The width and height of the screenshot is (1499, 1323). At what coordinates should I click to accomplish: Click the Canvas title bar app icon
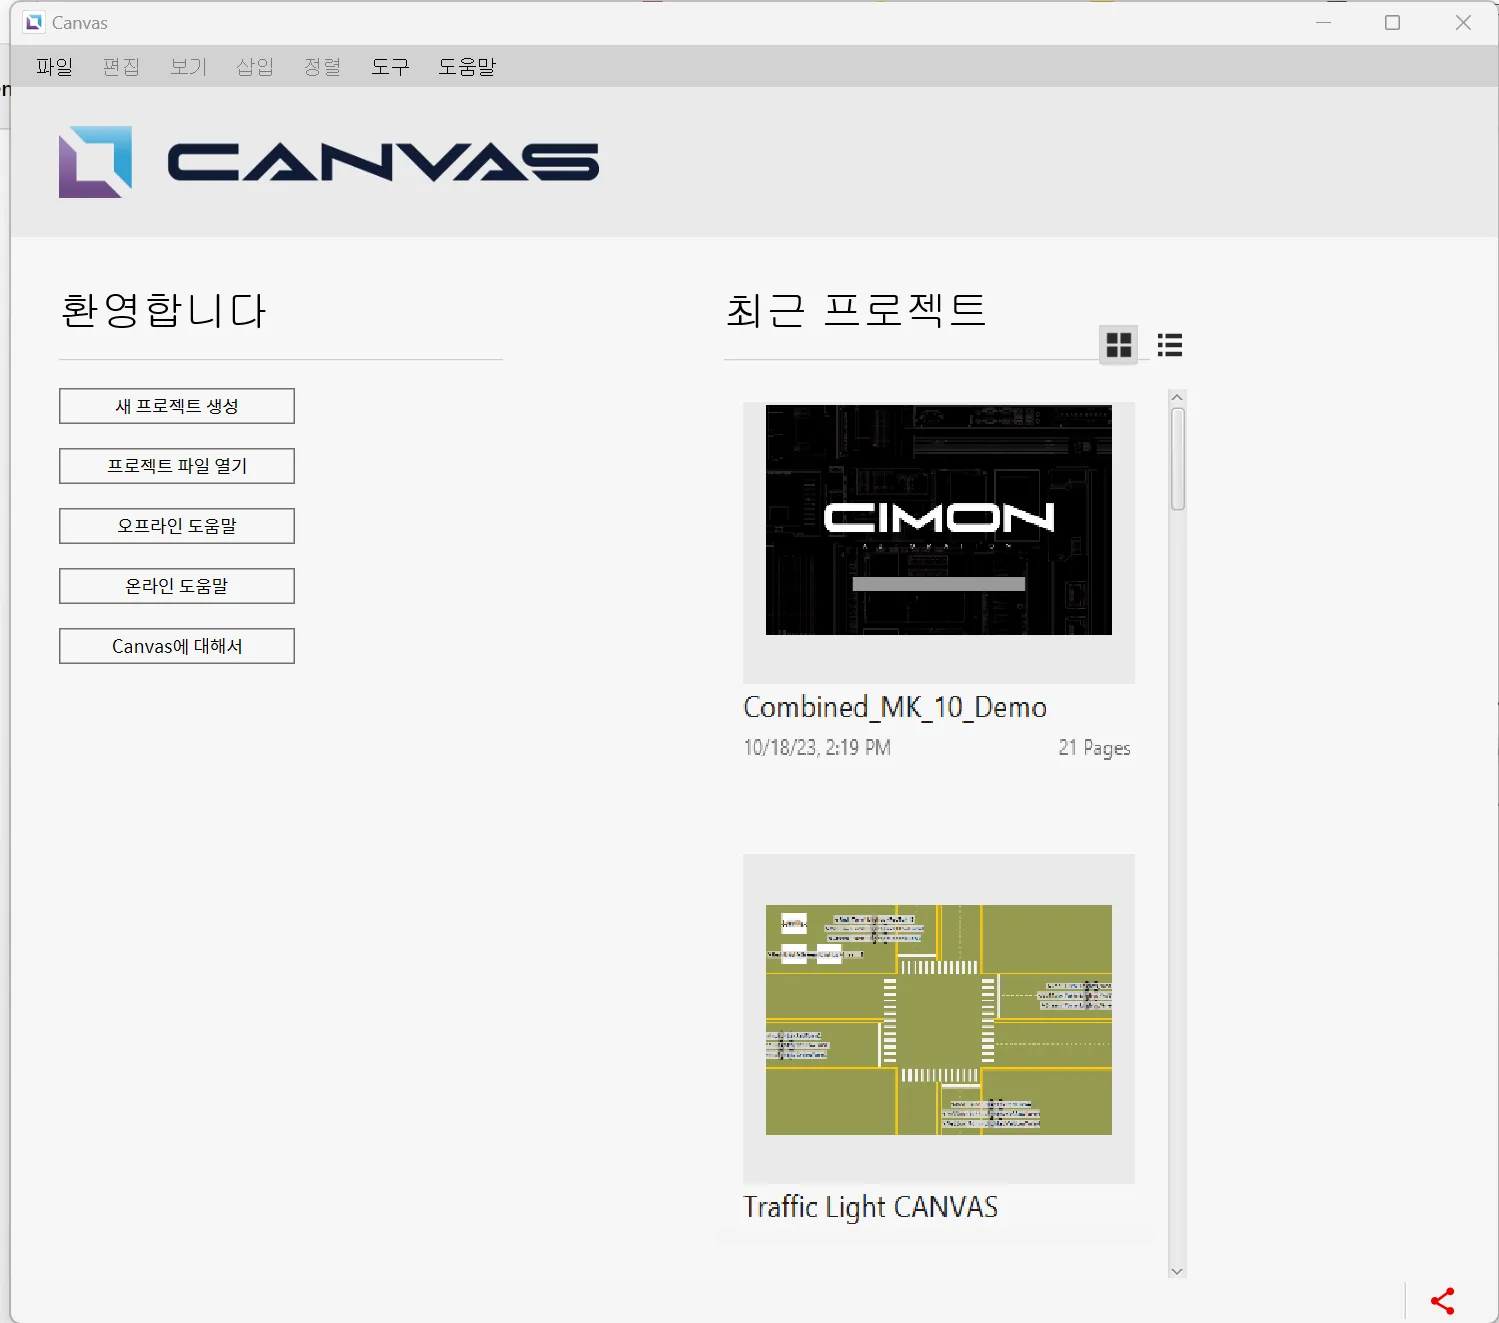click(x=34, y=22)
